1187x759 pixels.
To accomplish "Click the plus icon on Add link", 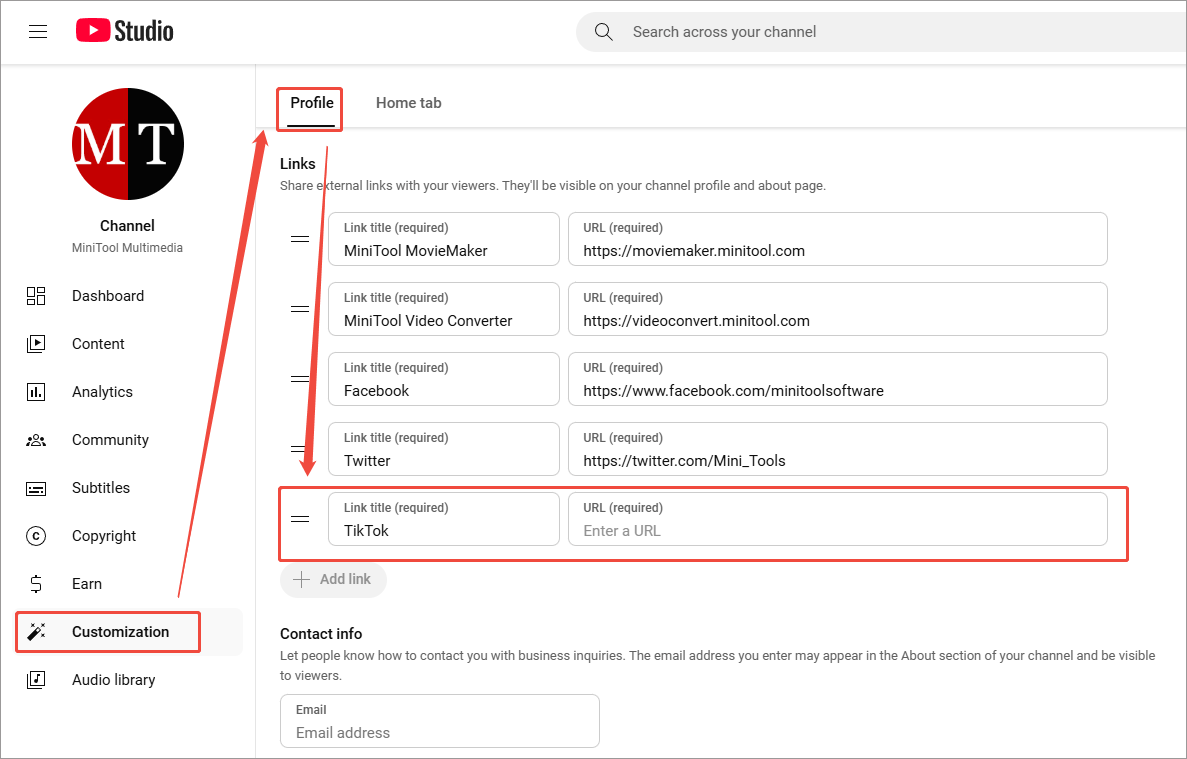I will [301, 580].
